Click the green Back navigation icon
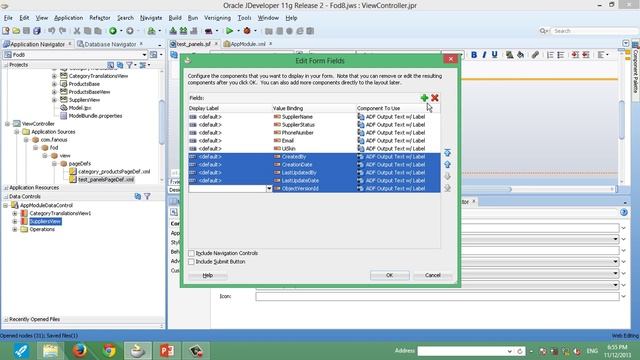Image resolution: width=640 pixels, height=360 pixels. pos(113,31)
